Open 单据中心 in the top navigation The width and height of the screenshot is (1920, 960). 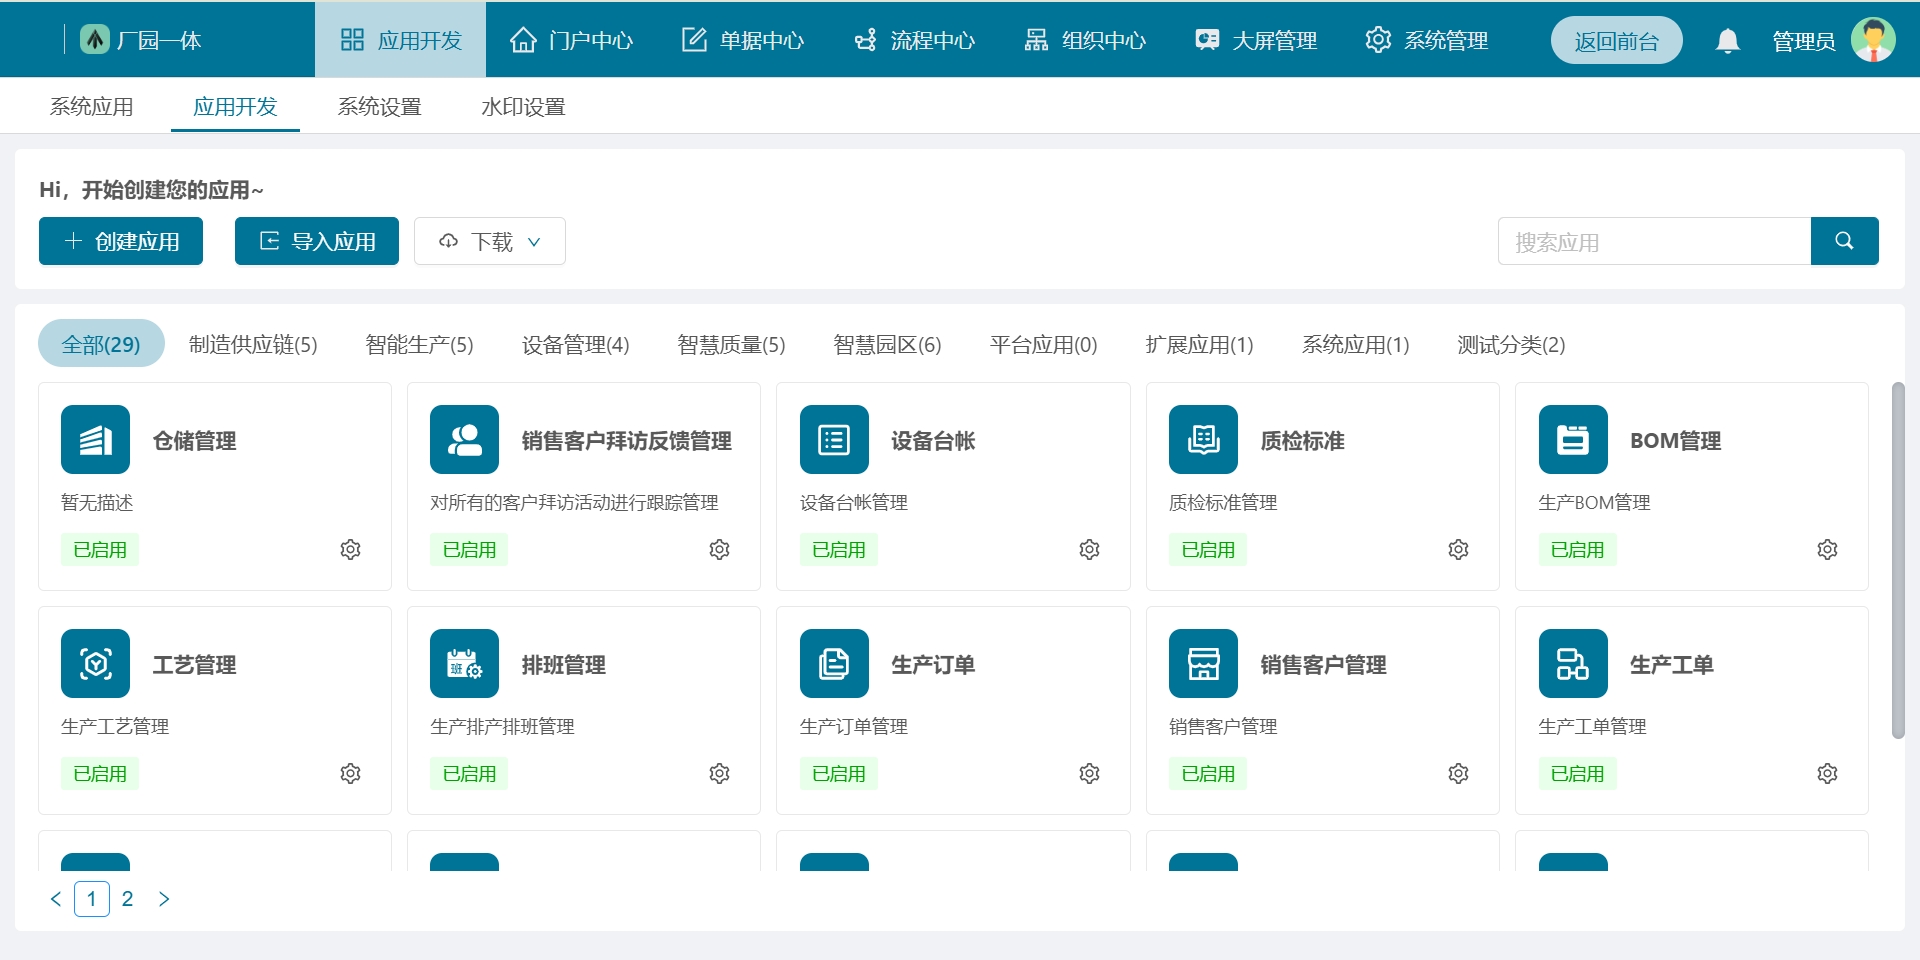point(742,40)
